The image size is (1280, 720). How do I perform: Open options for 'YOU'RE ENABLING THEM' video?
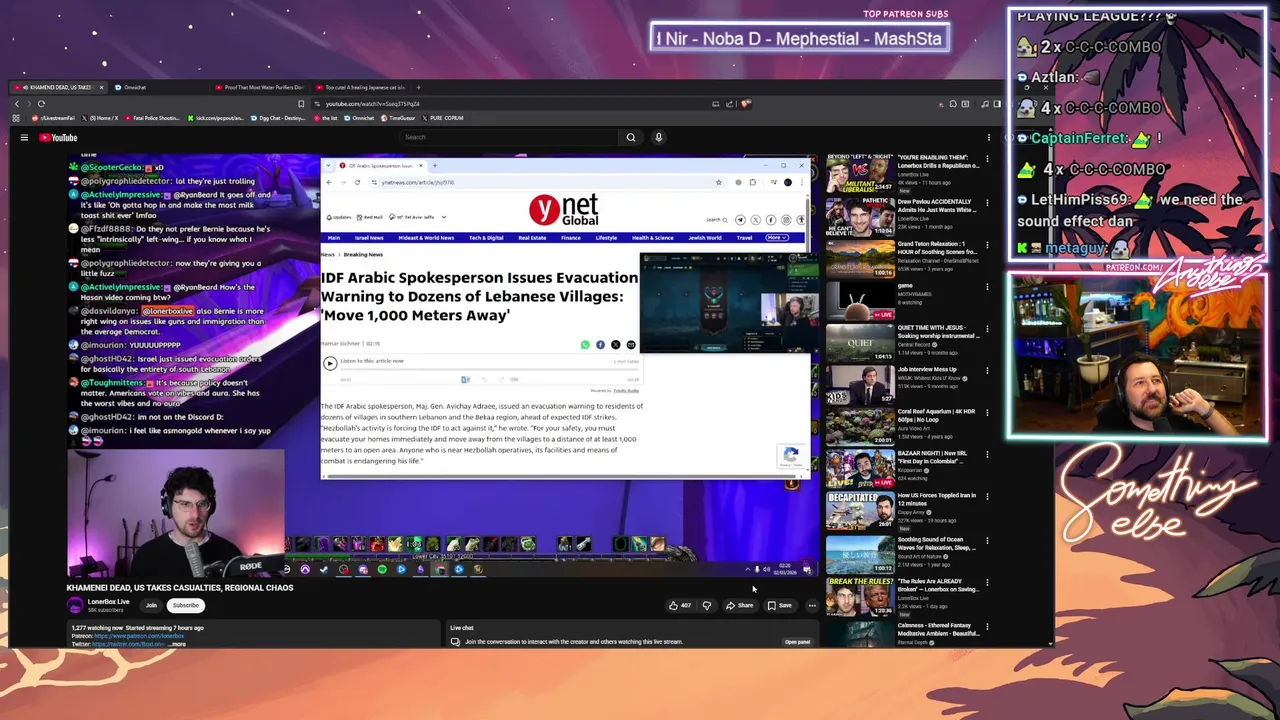[x=987, y=159]
